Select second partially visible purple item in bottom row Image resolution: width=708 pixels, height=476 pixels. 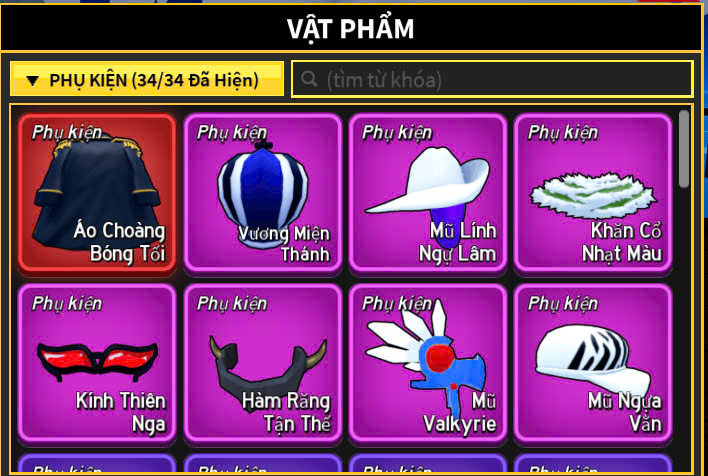[263, 463]
